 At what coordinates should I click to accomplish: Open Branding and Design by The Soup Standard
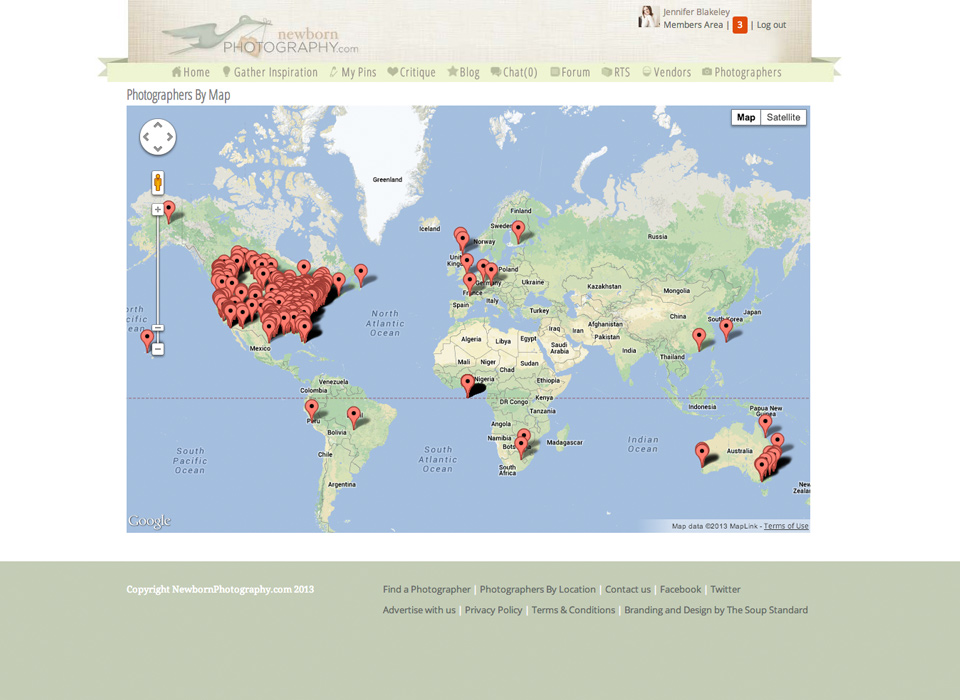(x=716, y=610)
